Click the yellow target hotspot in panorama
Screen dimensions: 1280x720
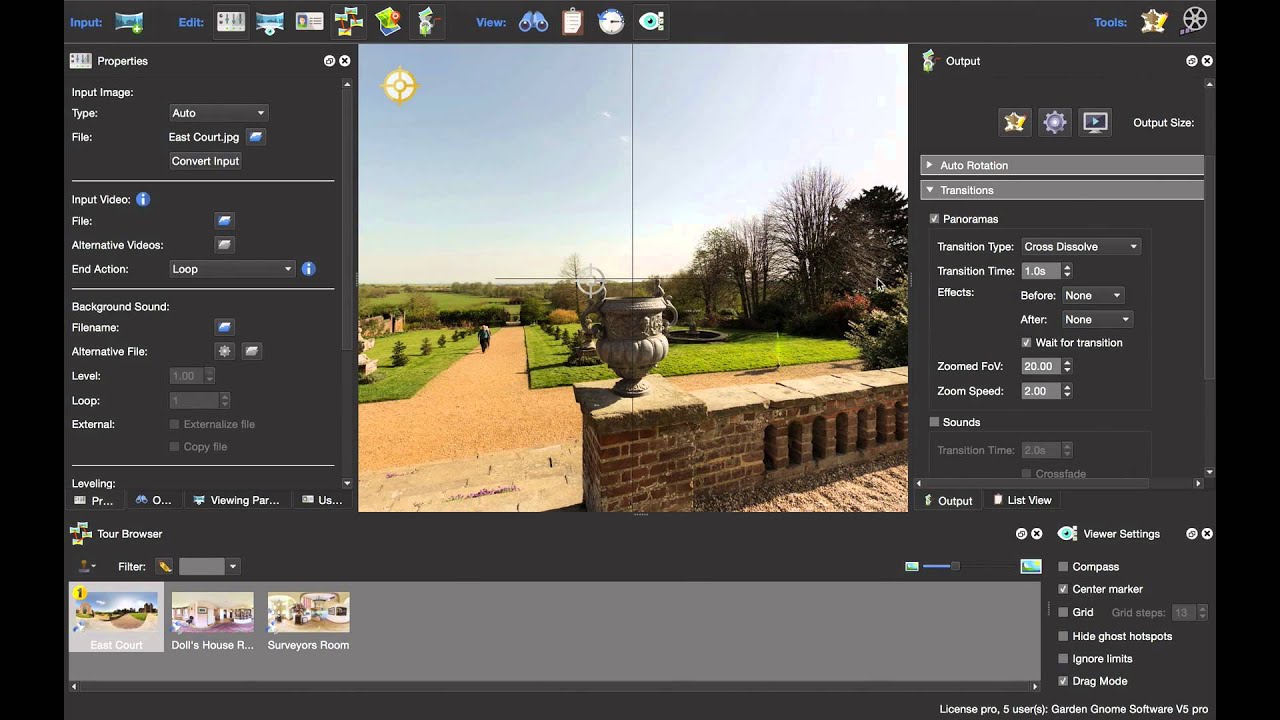[399, 86]
